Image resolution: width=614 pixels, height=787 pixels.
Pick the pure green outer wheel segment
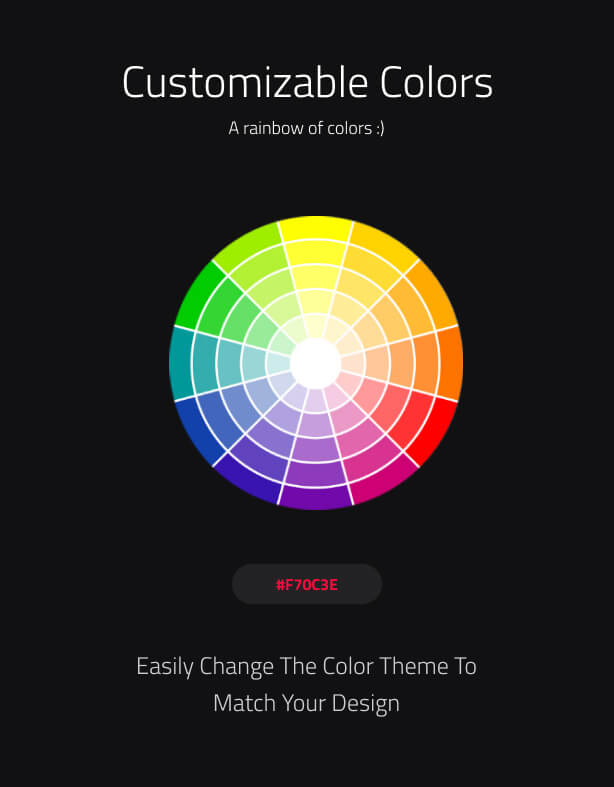[196, 295]
